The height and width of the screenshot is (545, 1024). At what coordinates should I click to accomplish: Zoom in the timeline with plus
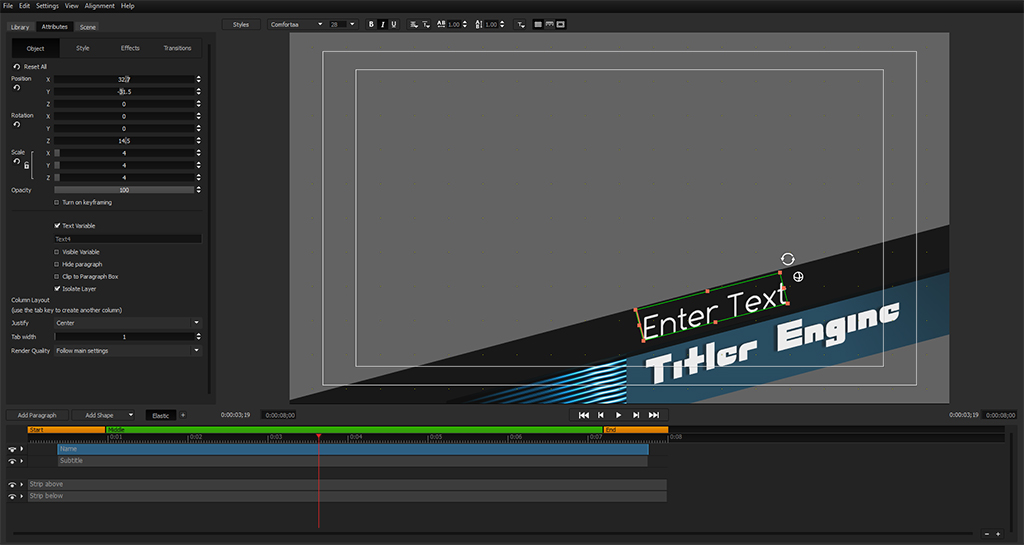(x=998, y=534)
